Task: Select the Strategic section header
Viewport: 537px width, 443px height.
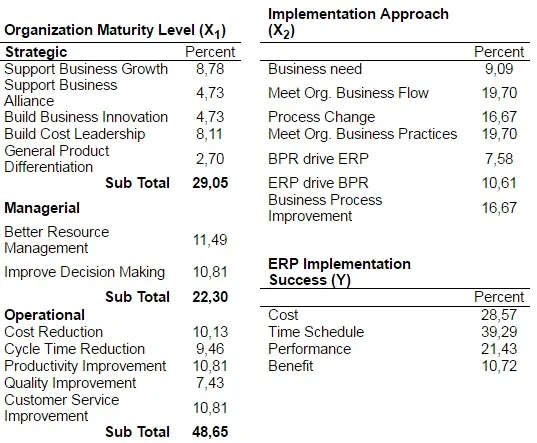Action: tap(36, 52)
